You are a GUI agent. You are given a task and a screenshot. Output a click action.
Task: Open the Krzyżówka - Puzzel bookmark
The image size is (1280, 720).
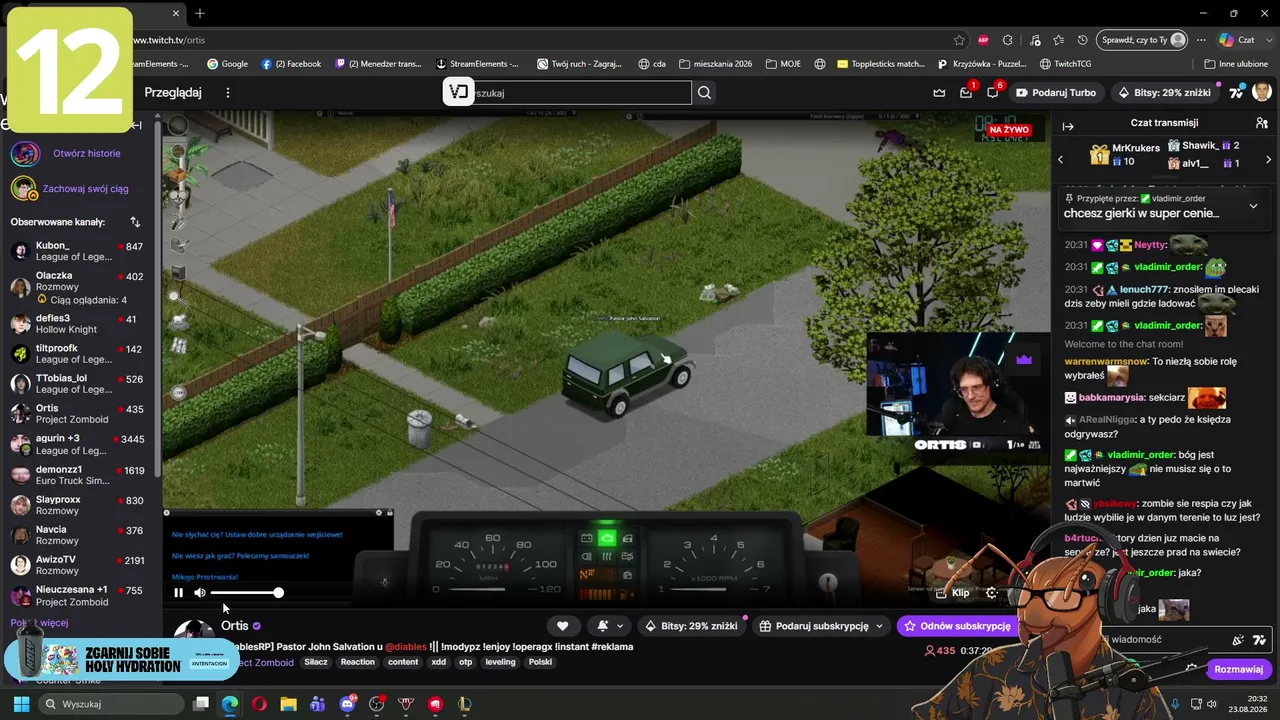click(982, 64)
